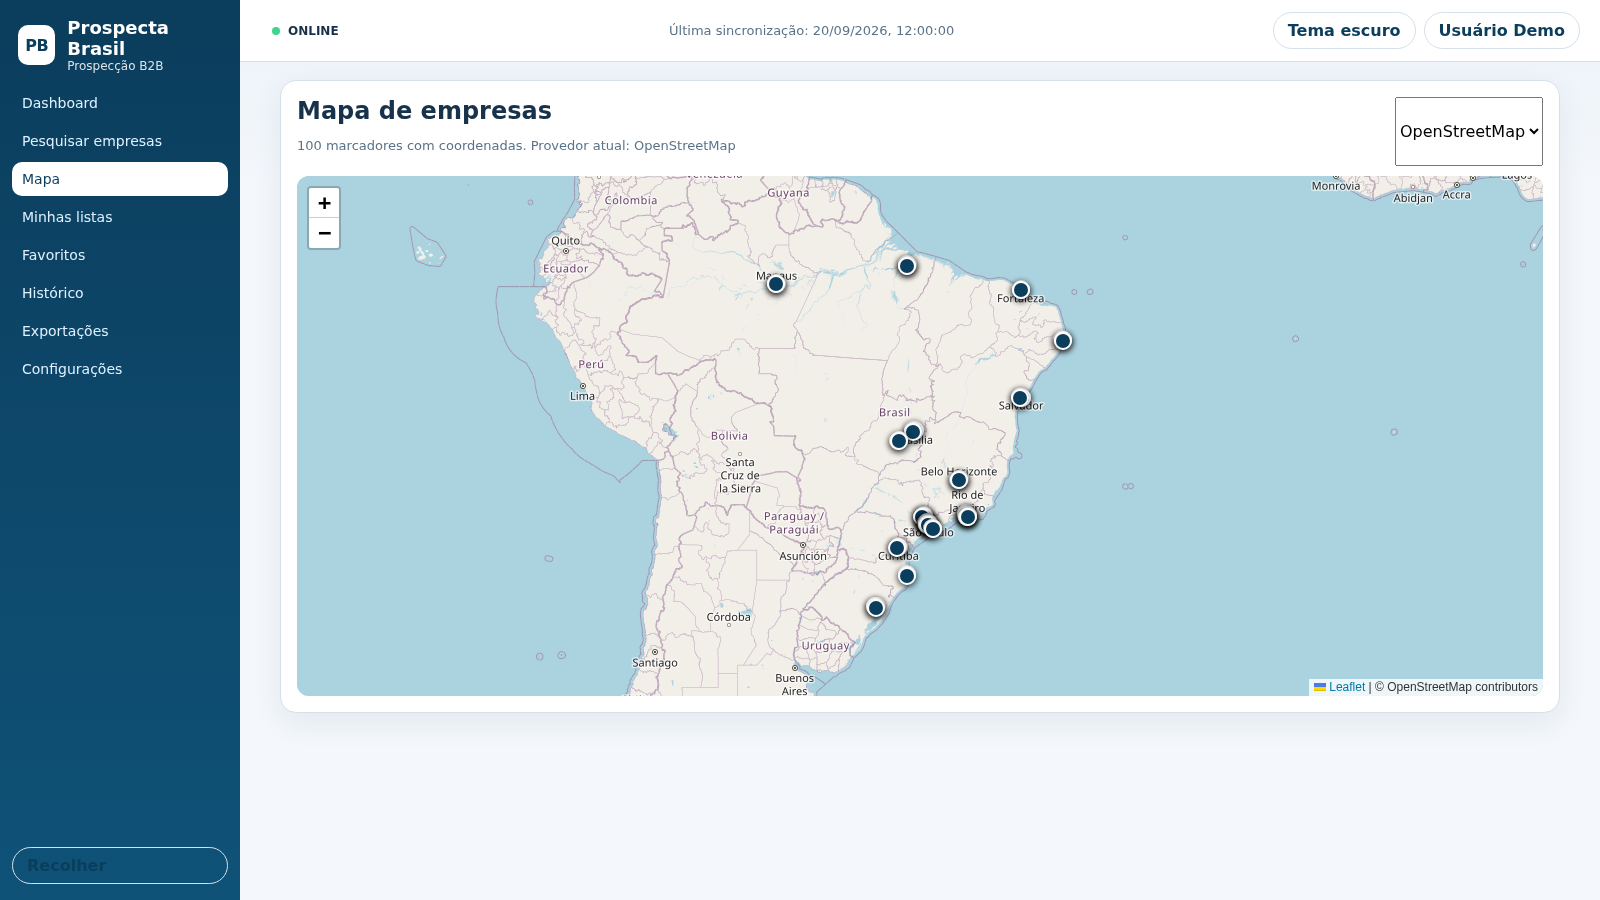This screenshot has width=1600, height=900.
Task: Select the map marker at Fortaleza
Action: tap(1021, 290)
